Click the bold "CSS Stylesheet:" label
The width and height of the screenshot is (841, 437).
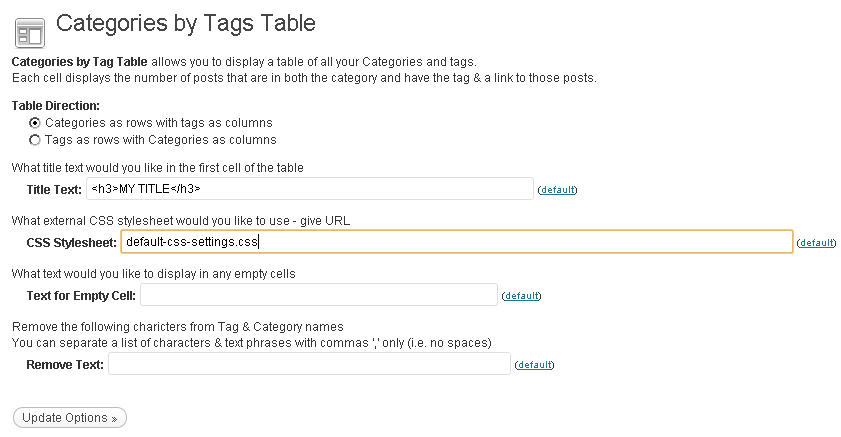(71, 242)
